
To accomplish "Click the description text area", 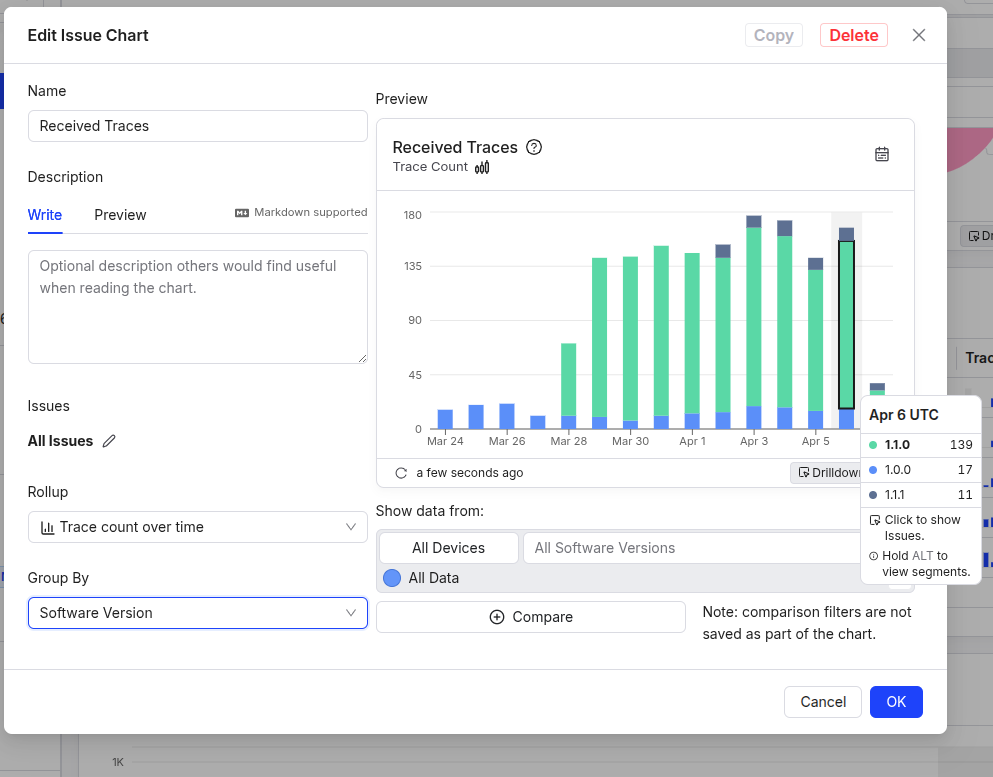I will (x=198, y=306).
